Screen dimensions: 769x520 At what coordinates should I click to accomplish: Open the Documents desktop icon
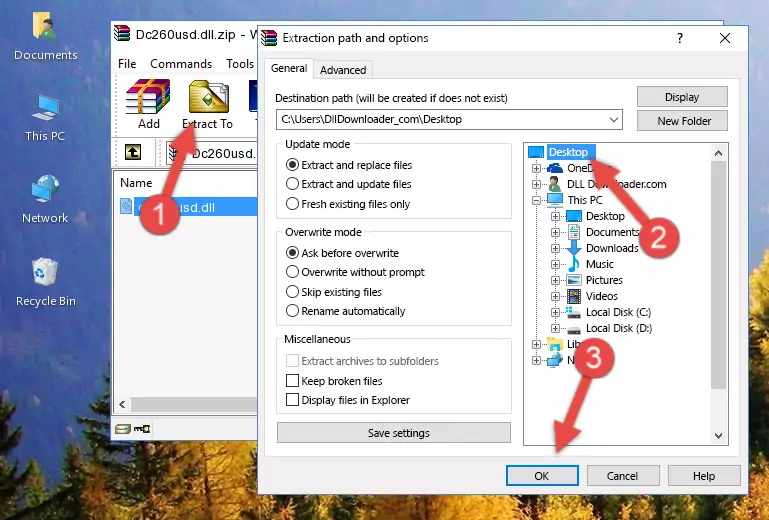45,26
